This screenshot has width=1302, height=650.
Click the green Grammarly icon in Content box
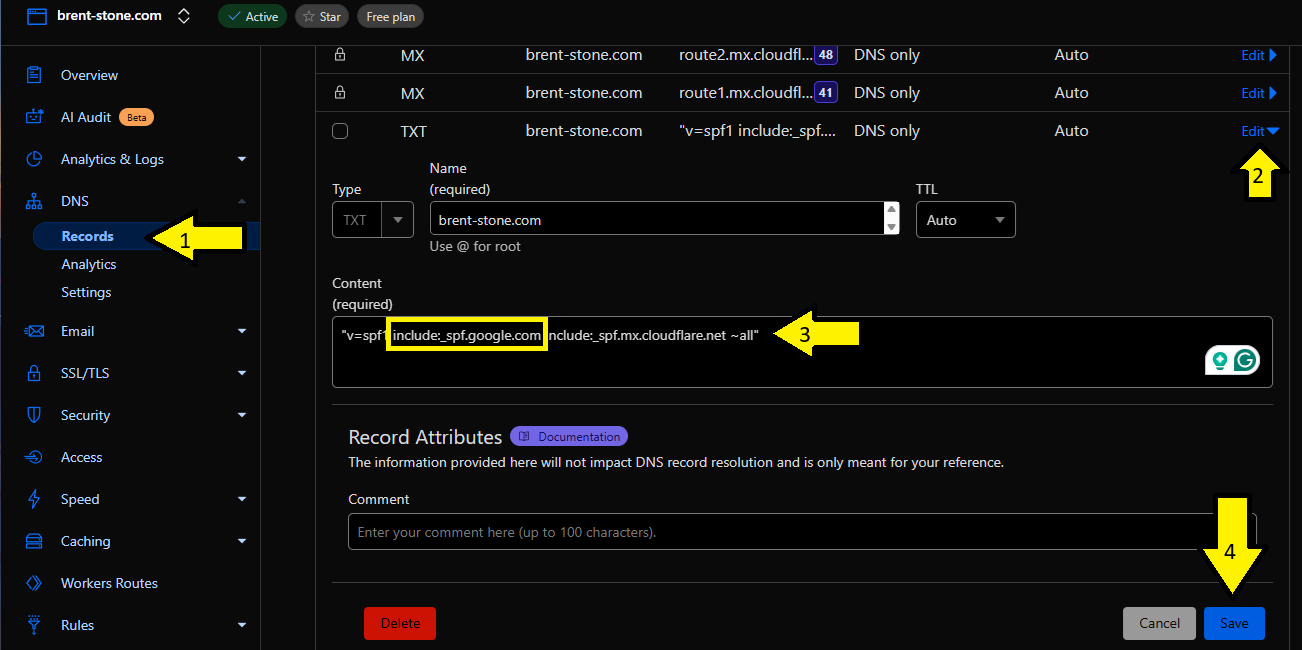click(1245, 361)
